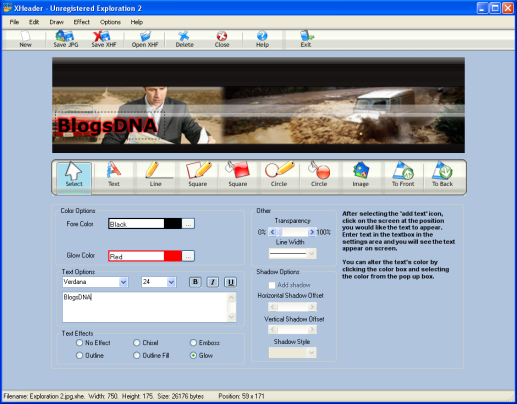
Task: Click the Black fore color name field
Action: (x=136, y=224)
